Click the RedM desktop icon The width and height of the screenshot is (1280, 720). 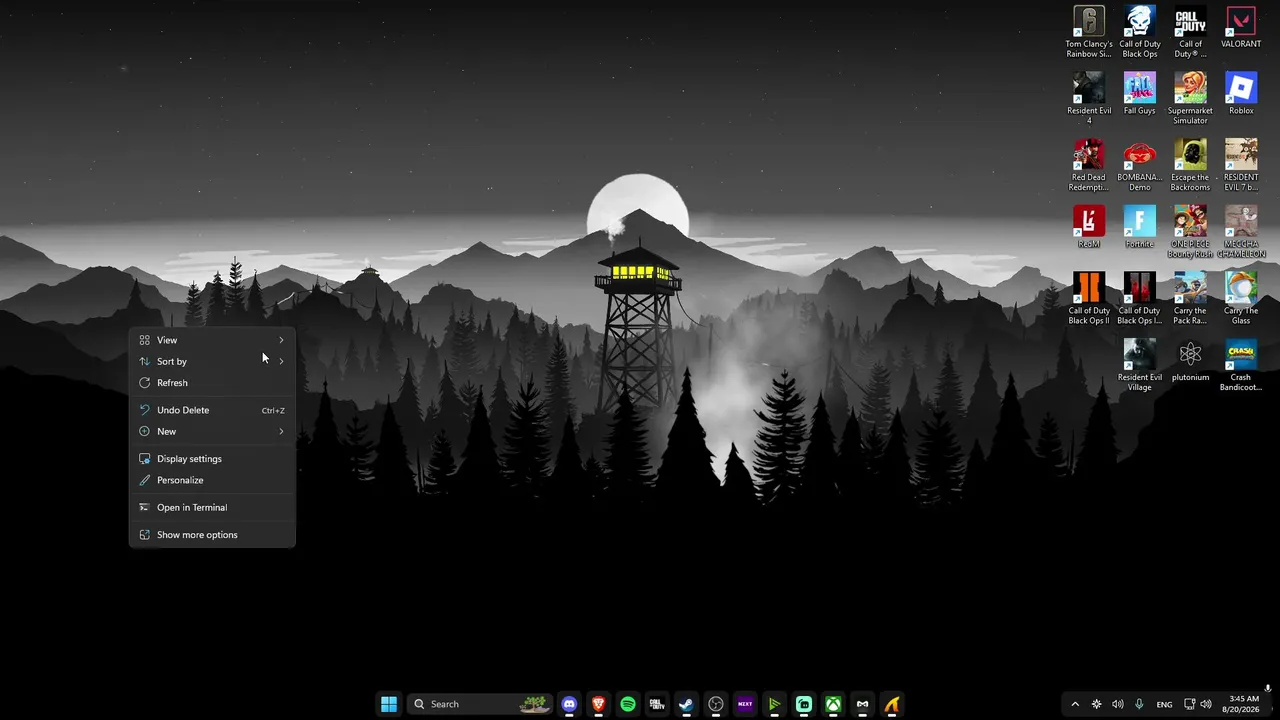coord(1089,227)
